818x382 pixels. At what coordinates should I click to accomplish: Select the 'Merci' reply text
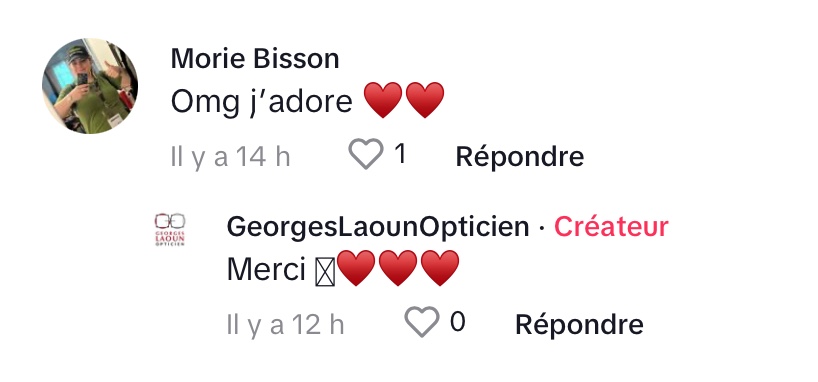[x=266, y=270]
